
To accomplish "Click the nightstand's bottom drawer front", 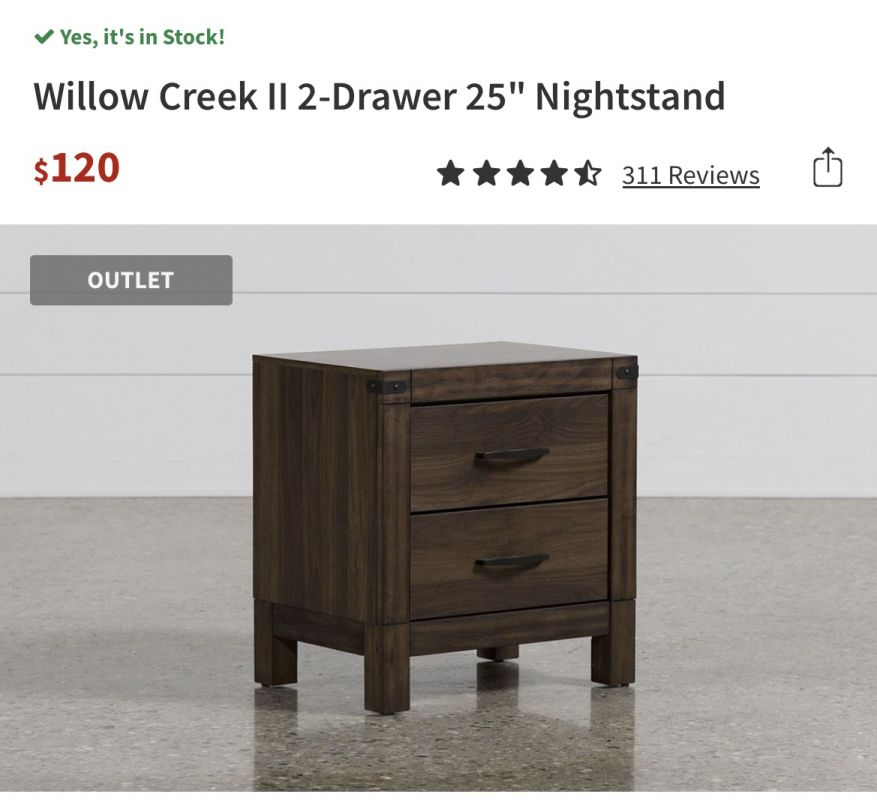I will (x=509, y=558).
